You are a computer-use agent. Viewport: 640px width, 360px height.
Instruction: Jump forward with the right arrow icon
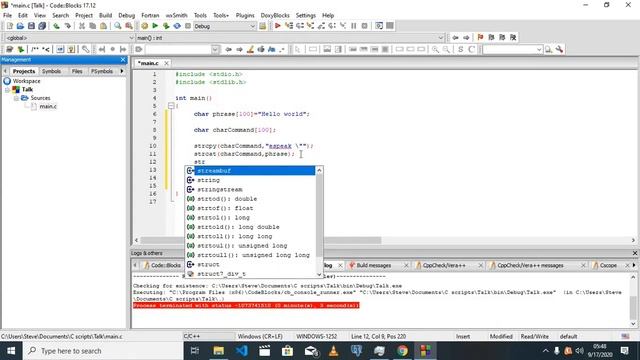coord(466,38)
